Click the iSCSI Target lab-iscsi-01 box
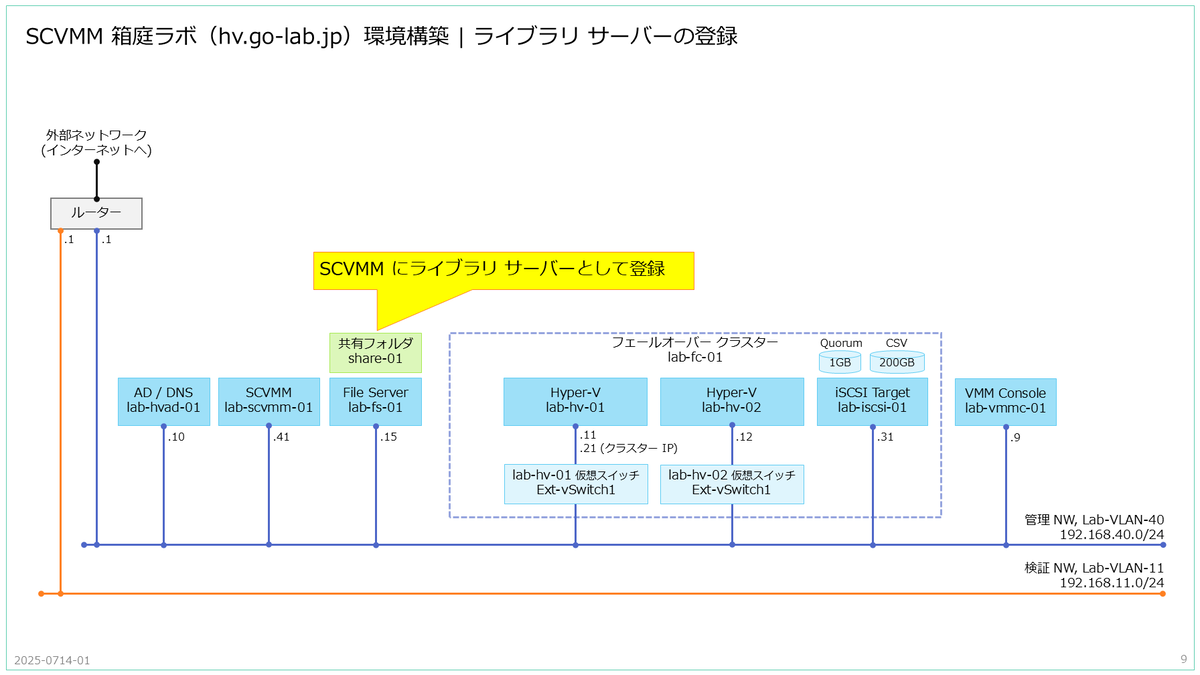 tap(873, 401)
